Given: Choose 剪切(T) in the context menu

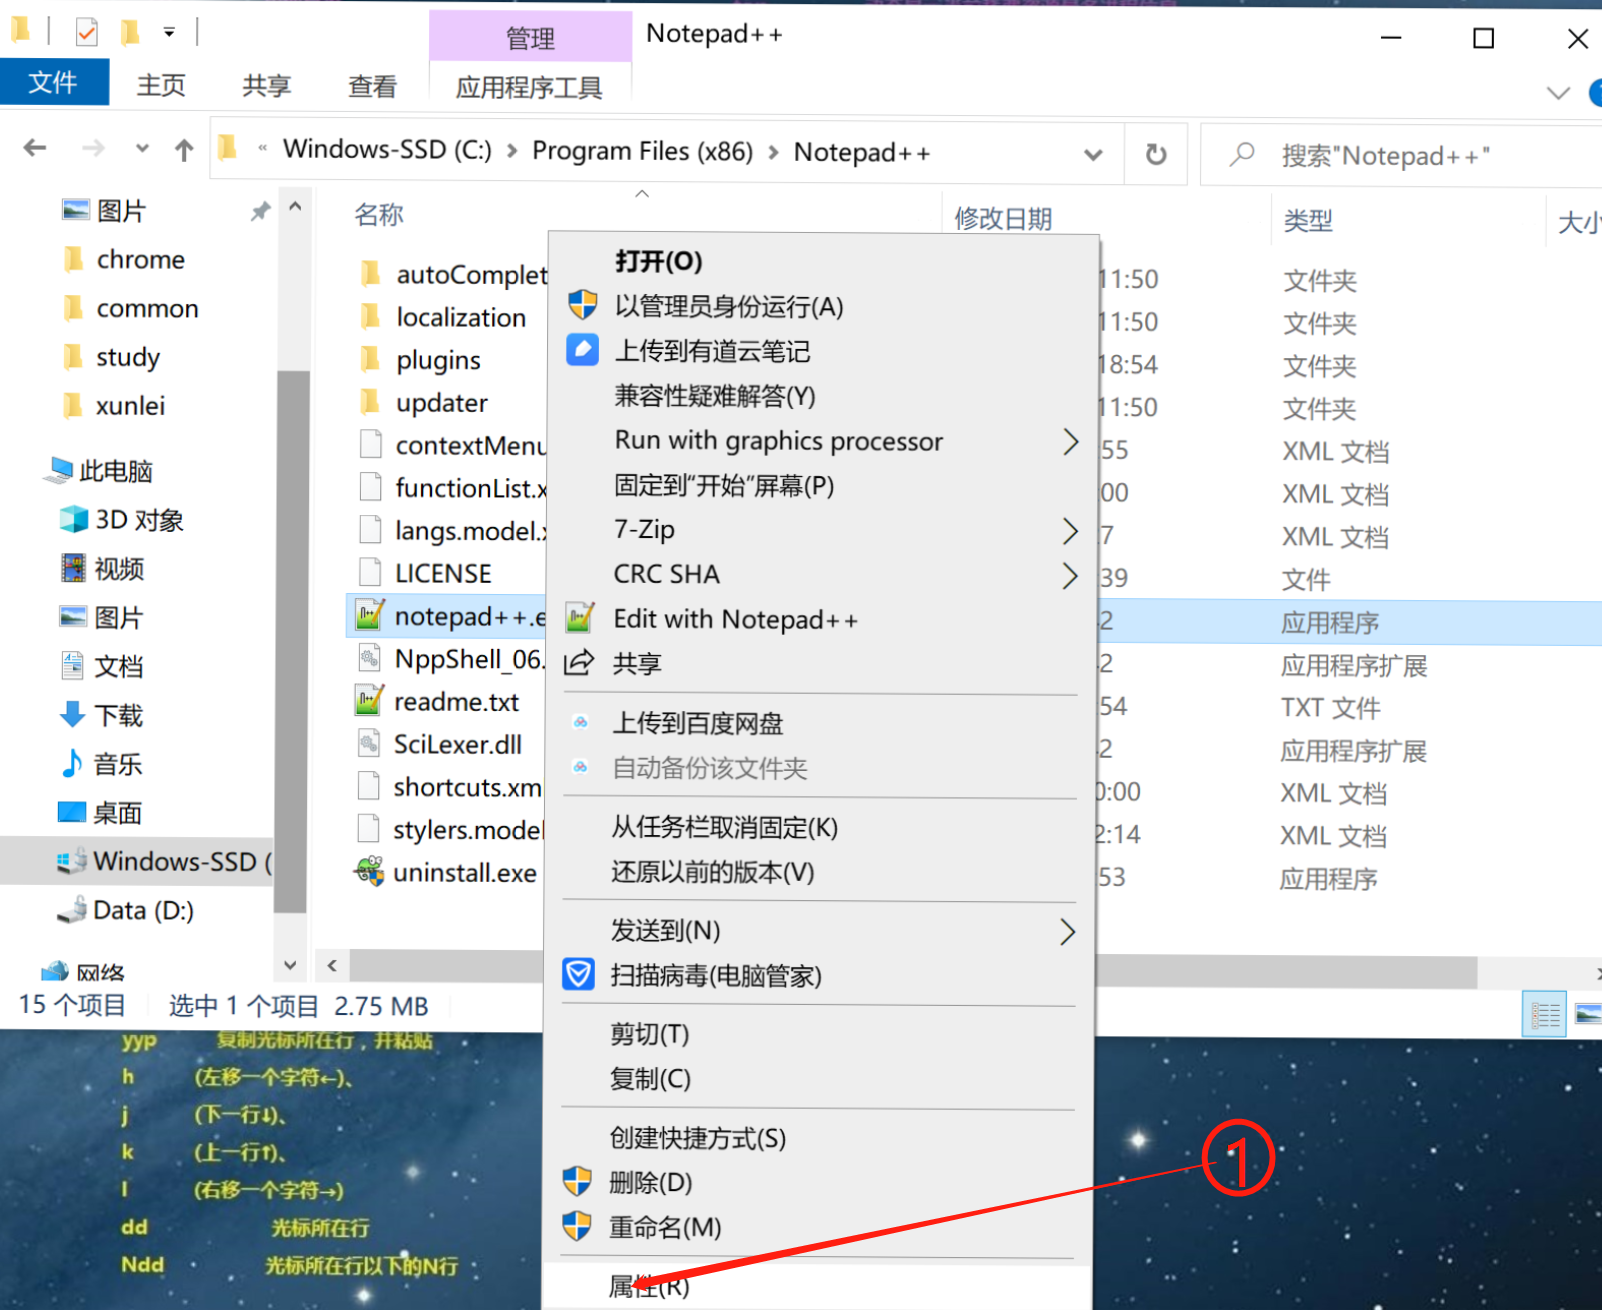Looking at the screenshot, I should tap(650, 1034).
